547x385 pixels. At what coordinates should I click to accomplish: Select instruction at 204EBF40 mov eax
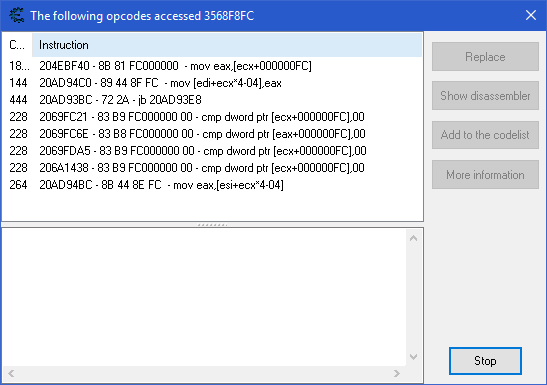click(x=212, y=66)
